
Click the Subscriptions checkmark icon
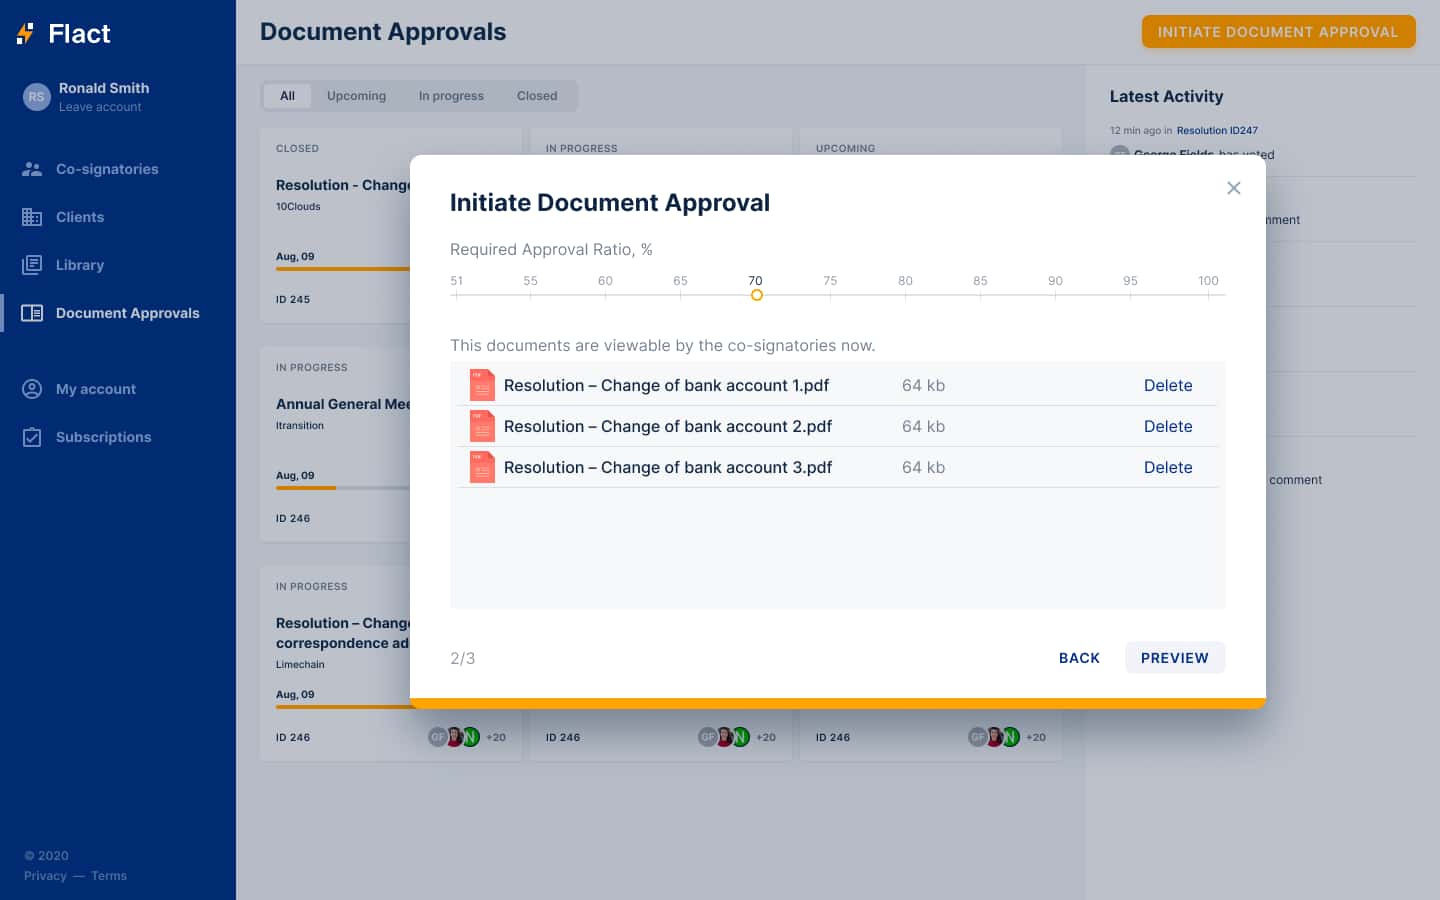pyautogui.click(x=32, y=437)
